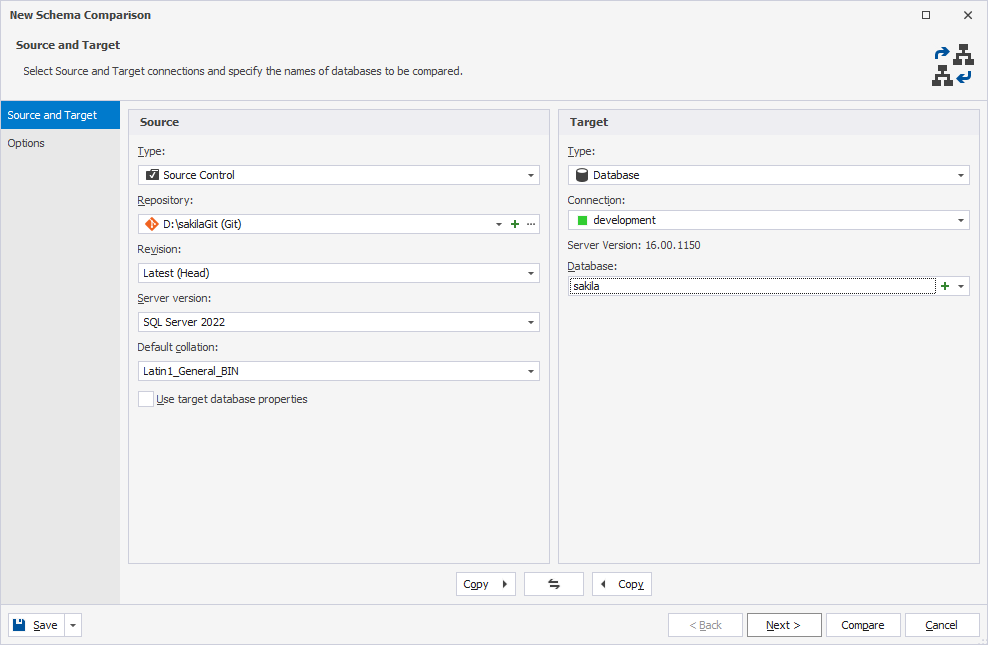Select the Source and Target page
The width and height of the screenshot is (988, 645).
(50, 114)
